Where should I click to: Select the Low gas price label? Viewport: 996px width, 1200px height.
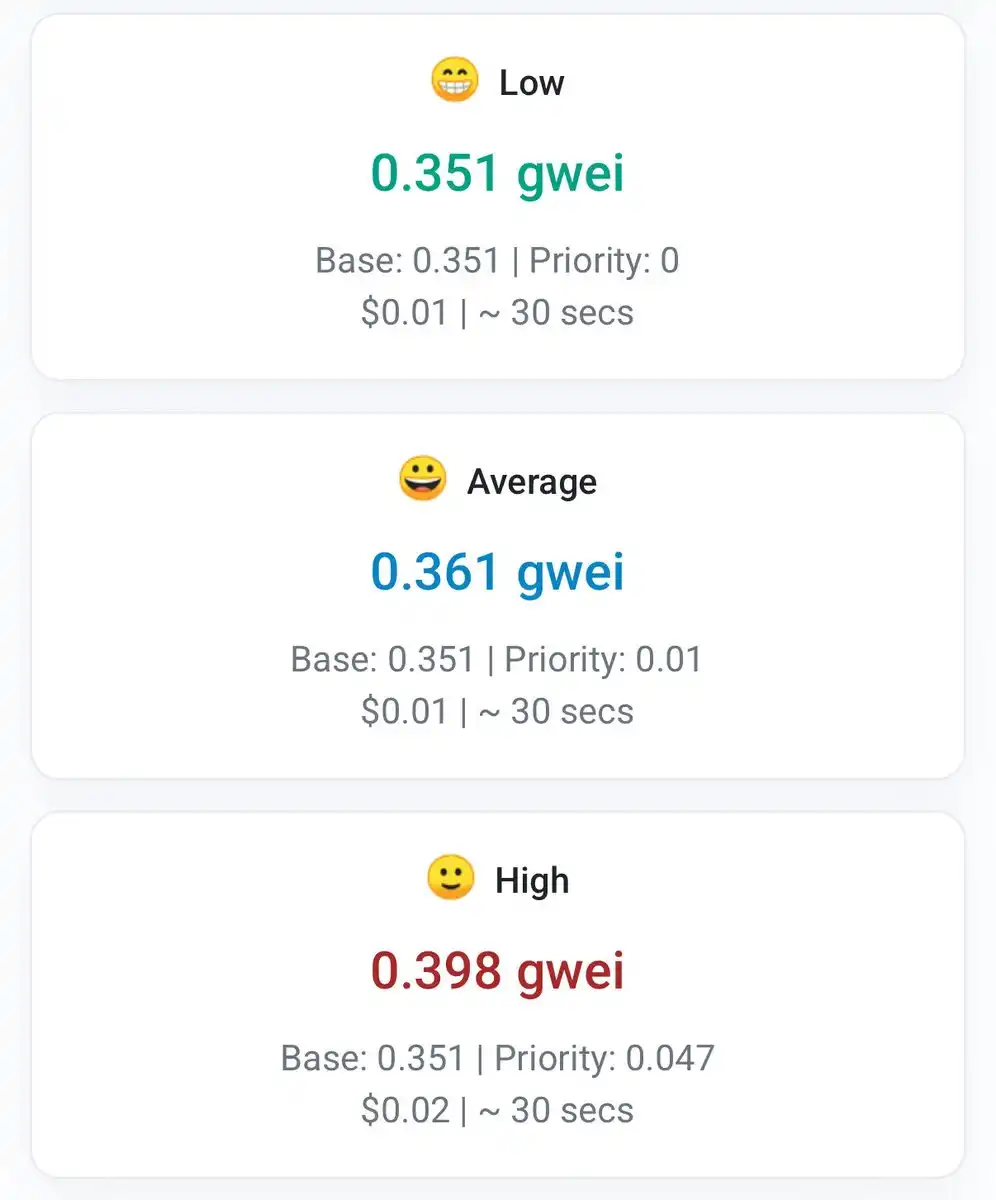(531, 82)
